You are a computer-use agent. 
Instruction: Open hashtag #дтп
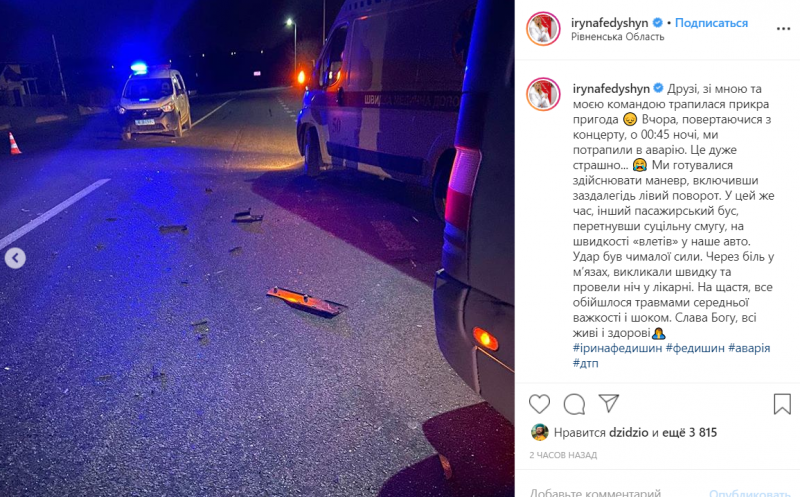click(585, 363)
